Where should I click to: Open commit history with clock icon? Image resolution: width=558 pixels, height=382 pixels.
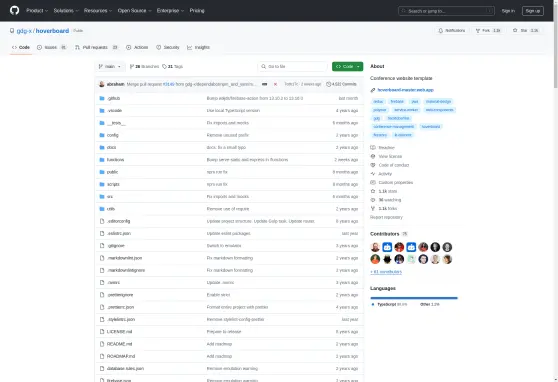341,84
